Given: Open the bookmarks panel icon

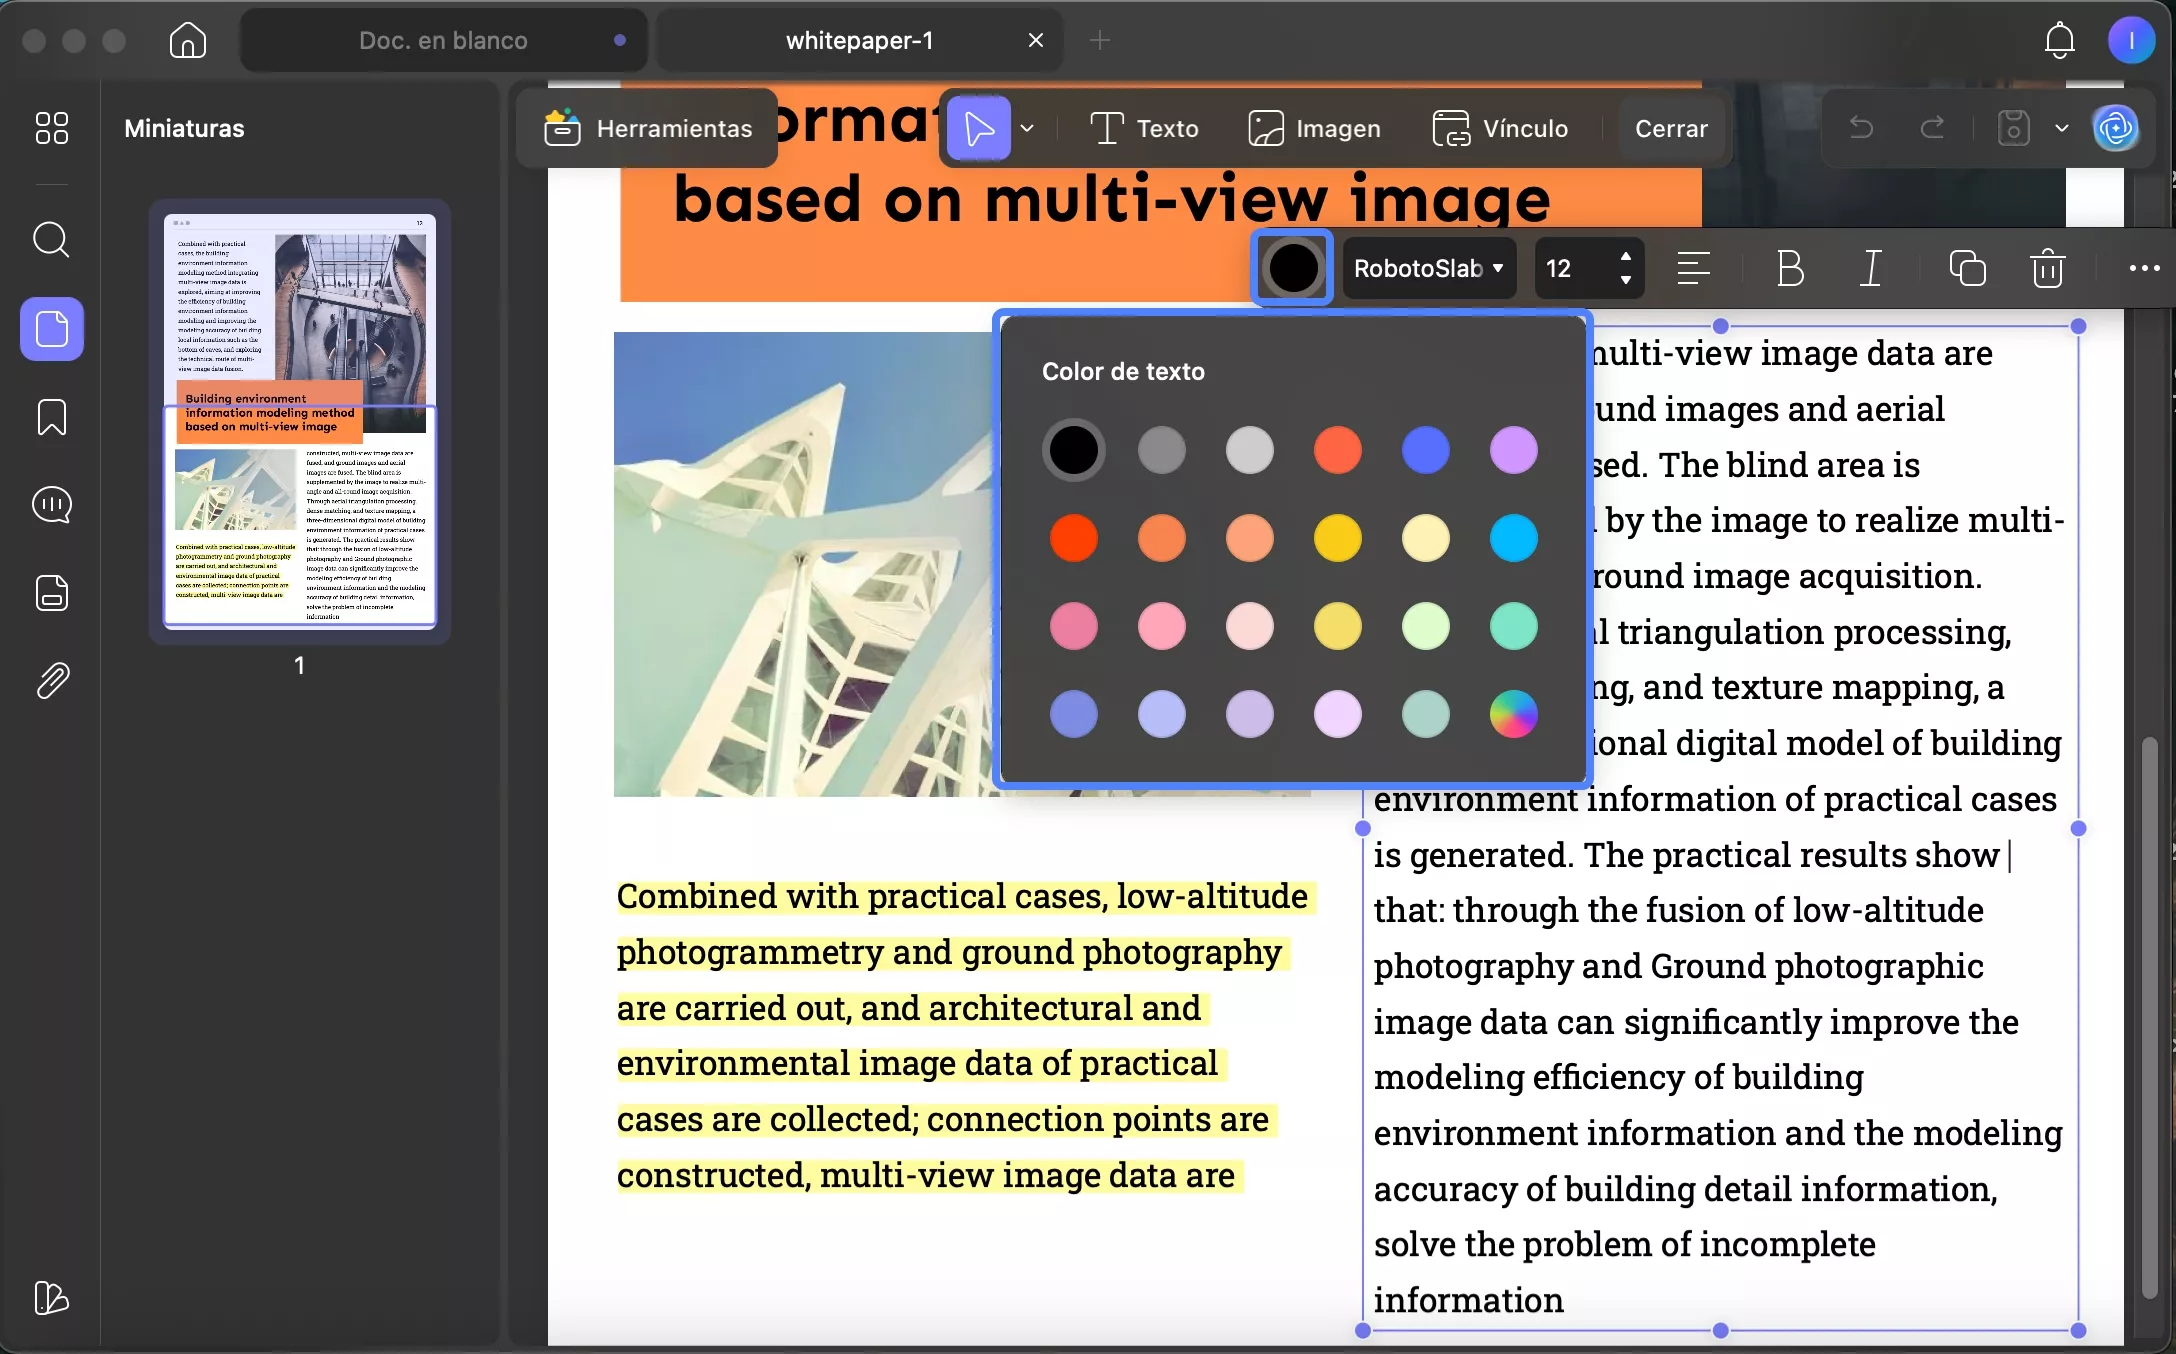Looking at the screenshot, I should 52,417.
